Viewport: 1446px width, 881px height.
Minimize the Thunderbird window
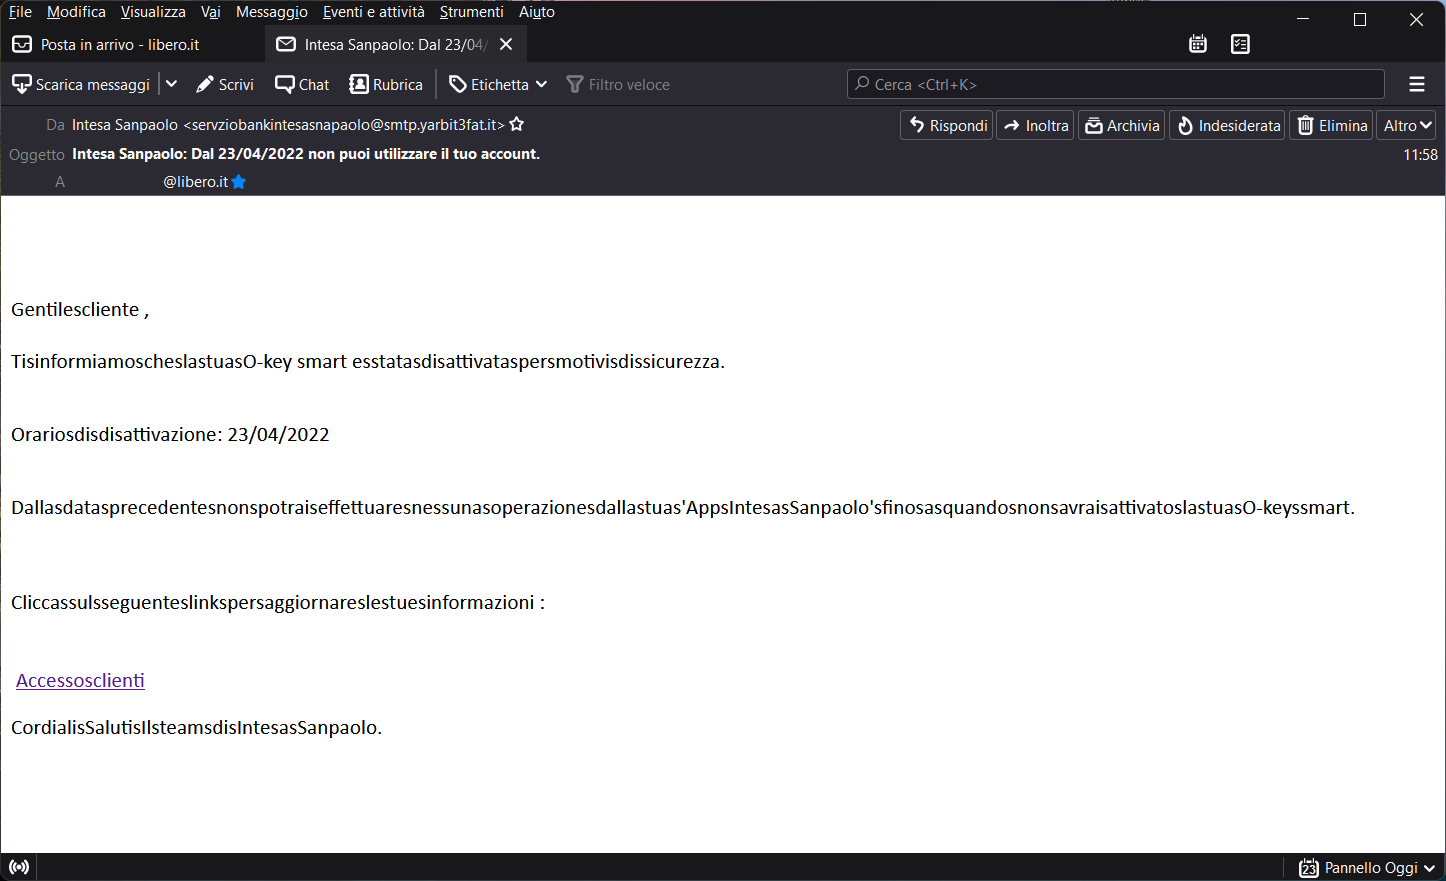(1303, 19)
